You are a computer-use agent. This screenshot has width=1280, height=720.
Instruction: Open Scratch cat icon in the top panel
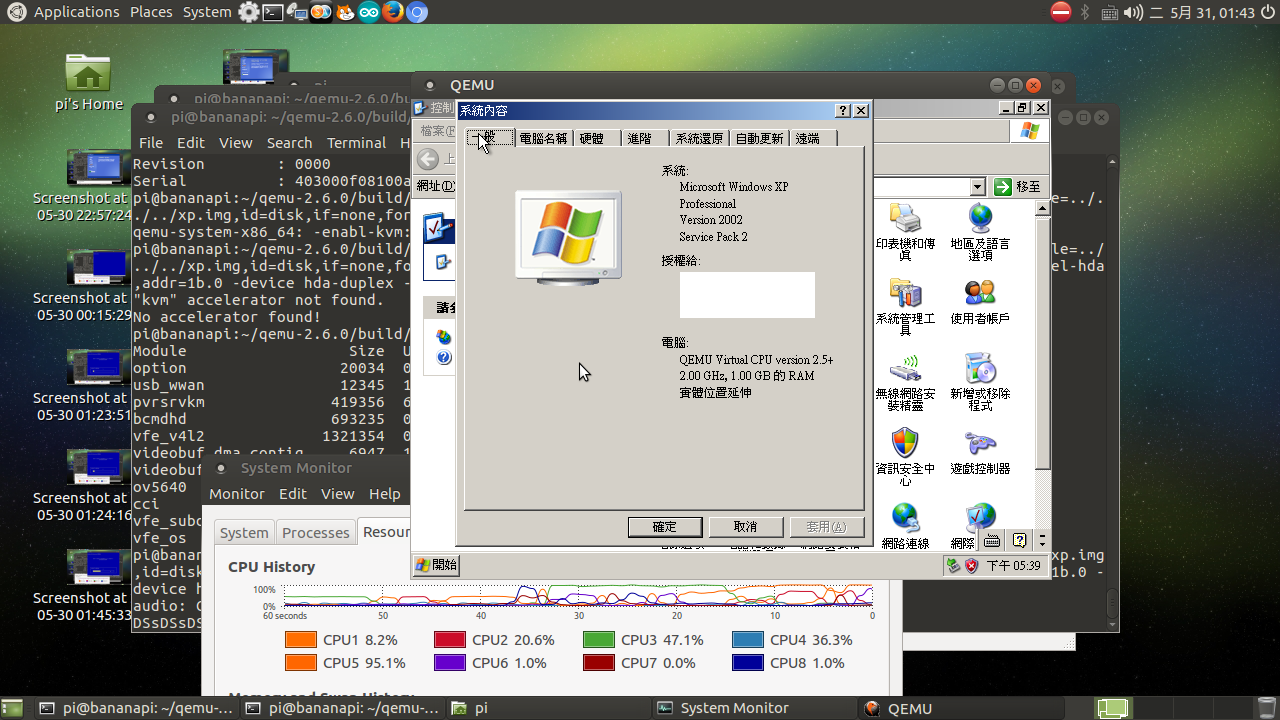coord(344,12)
